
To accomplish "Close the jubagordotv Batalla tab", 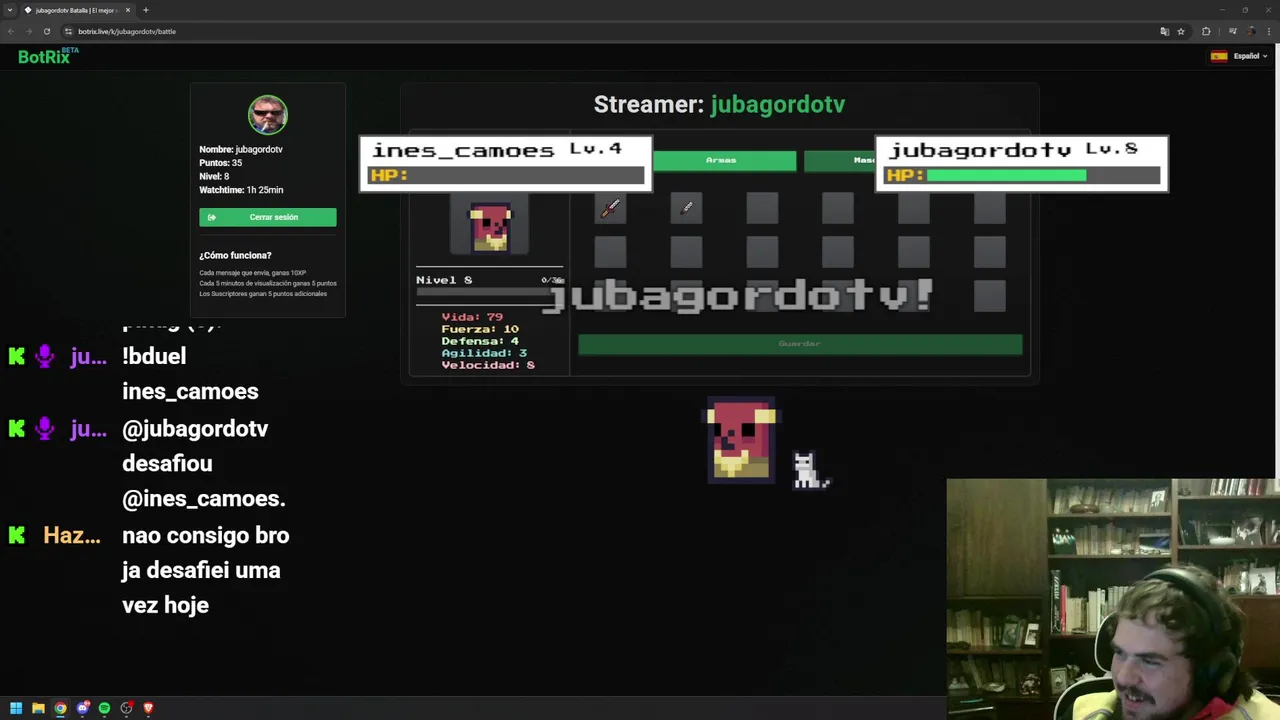I will pos(128,10).
